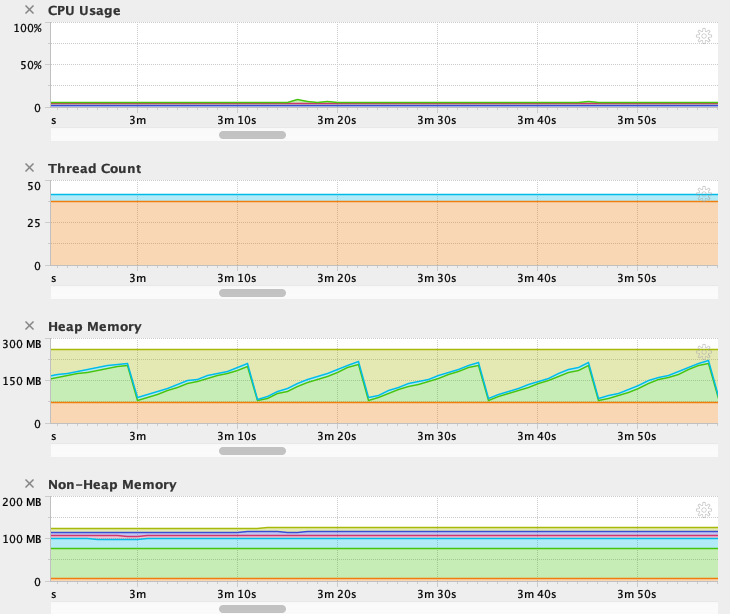Select the 3m mark on Thread Count axis
The width and height of the screenshot is (730, 614).
[138, 279]
